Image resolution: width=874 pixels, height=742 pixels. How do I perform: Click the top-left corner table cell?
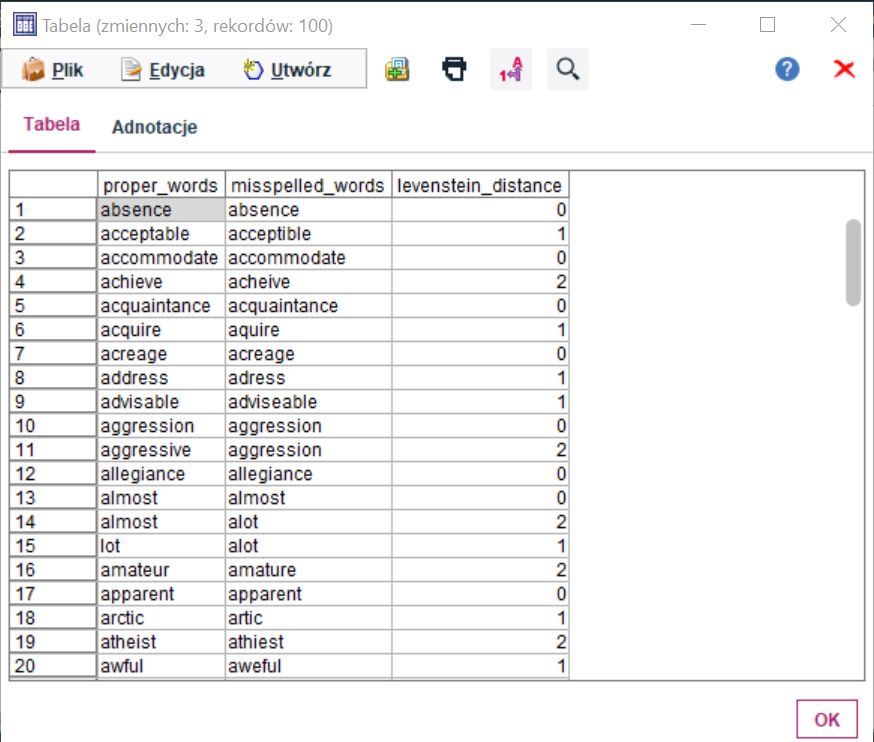coord(53,185)
